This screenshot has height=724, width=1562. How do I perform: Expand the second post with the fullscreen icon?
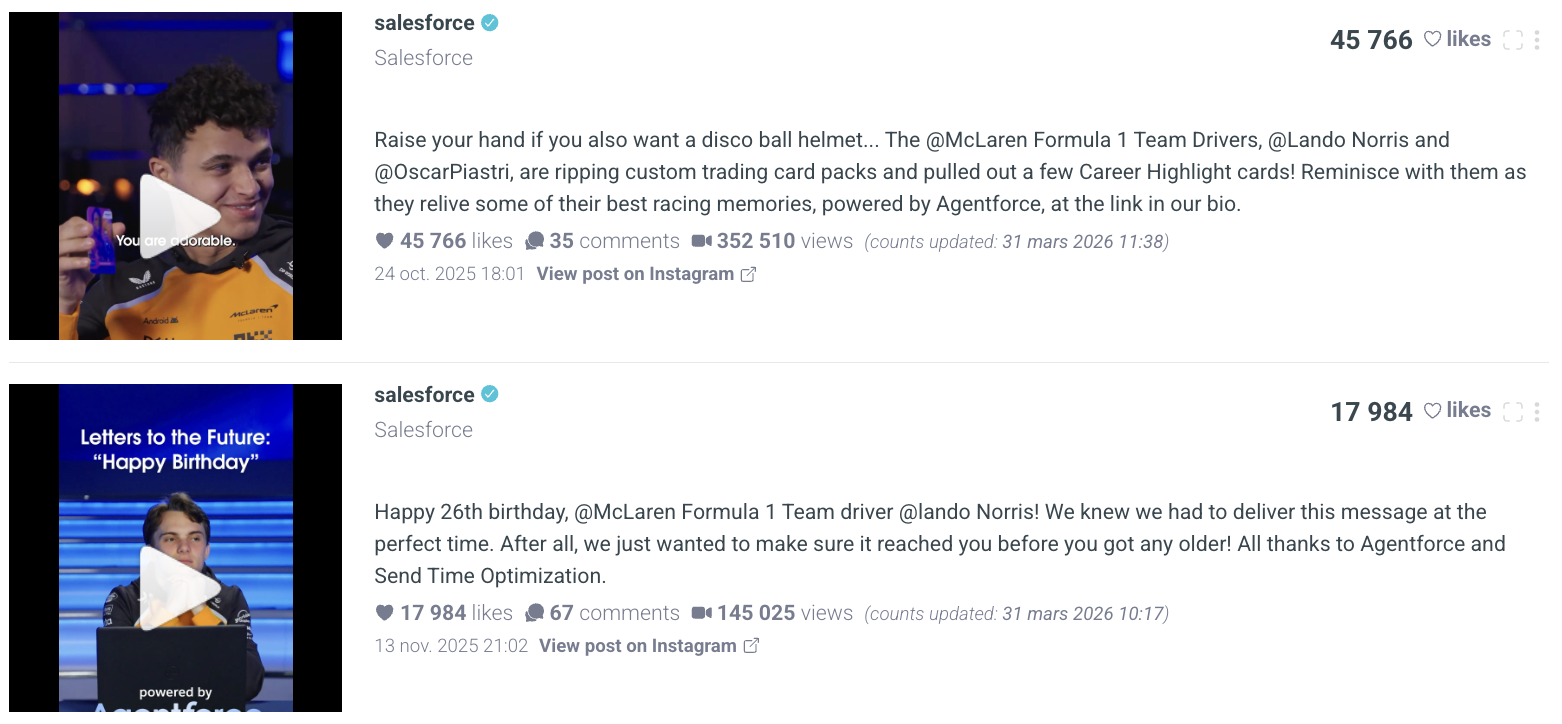coord(1513,411)
